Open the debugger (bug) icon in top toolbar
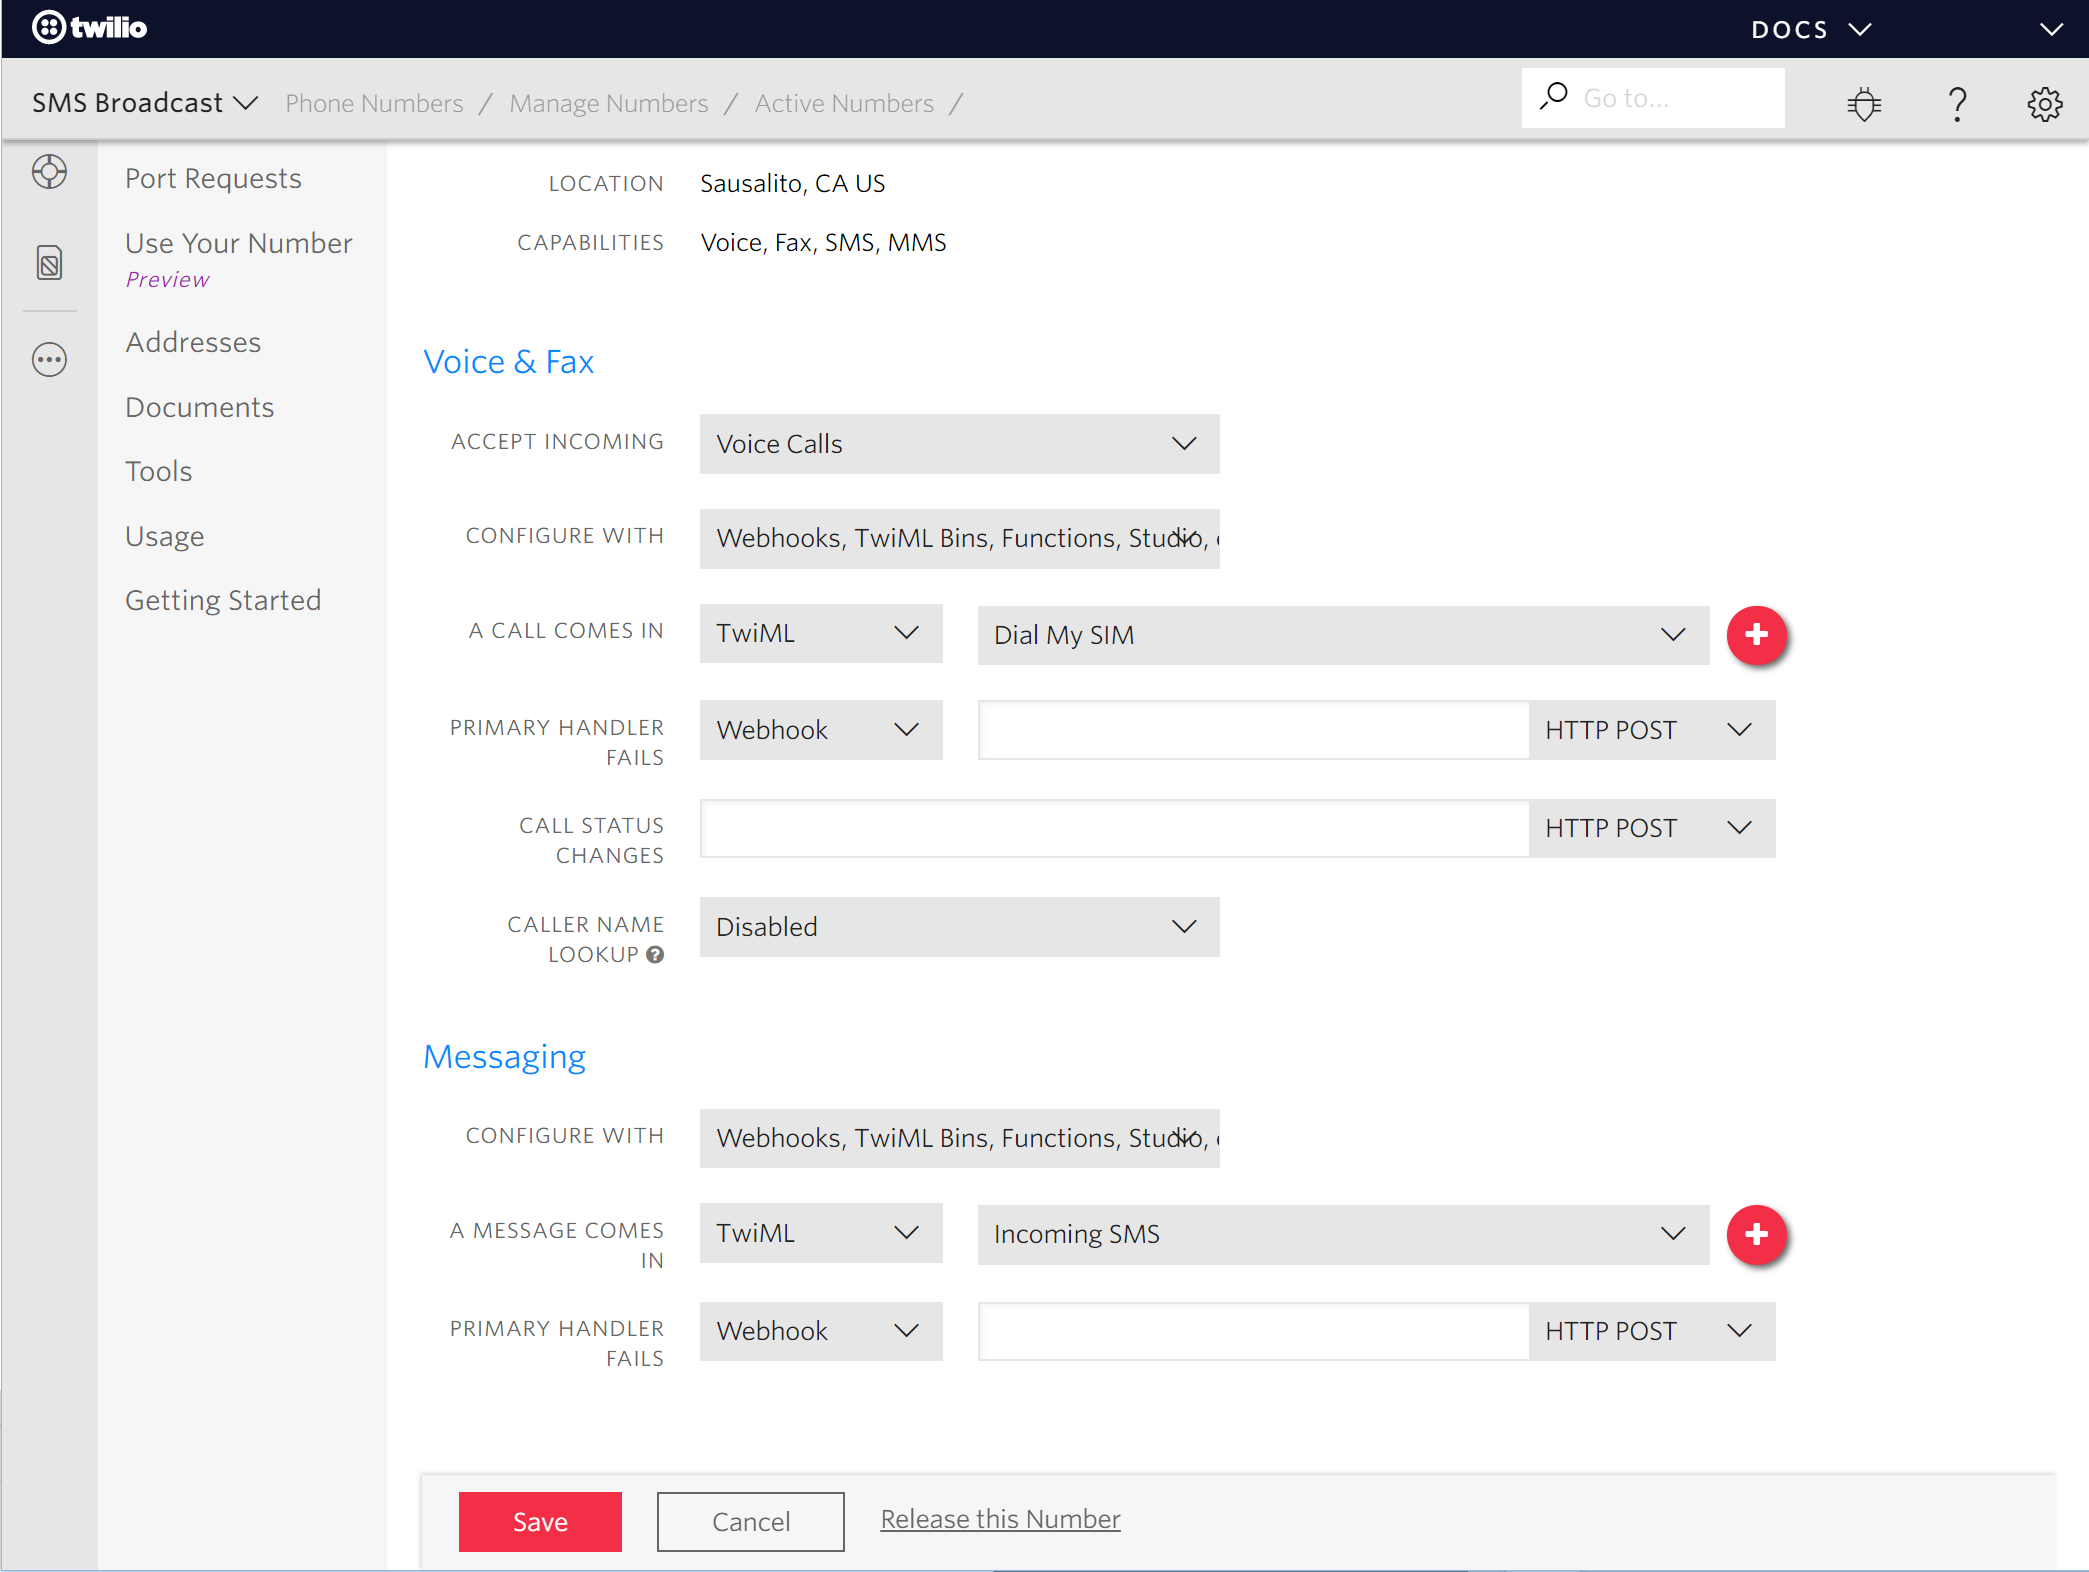 pyautogui.click(x=1863, y=103)
